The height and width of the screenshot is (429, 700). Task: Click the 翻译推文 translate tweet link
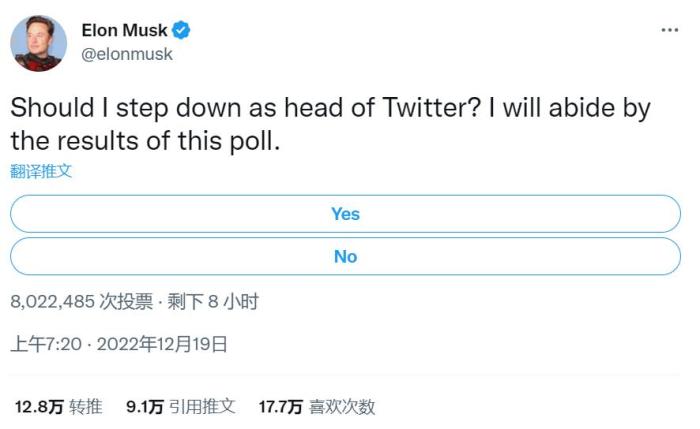pyautogui.click(x=41, y=171)
